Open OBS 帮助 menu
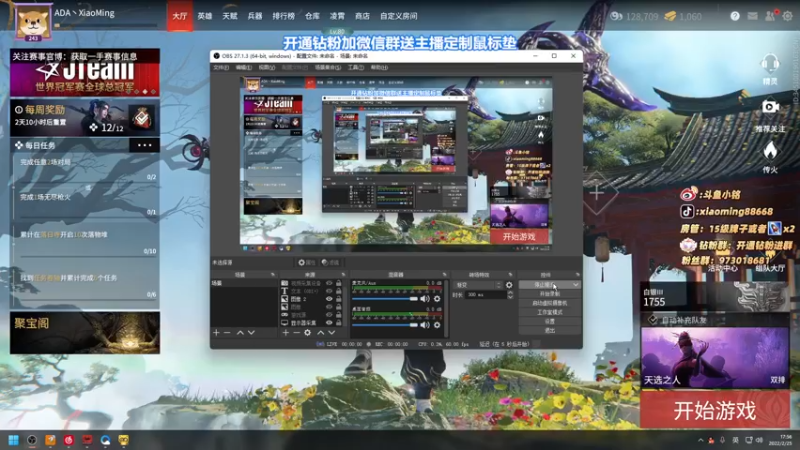 [379, 67]
